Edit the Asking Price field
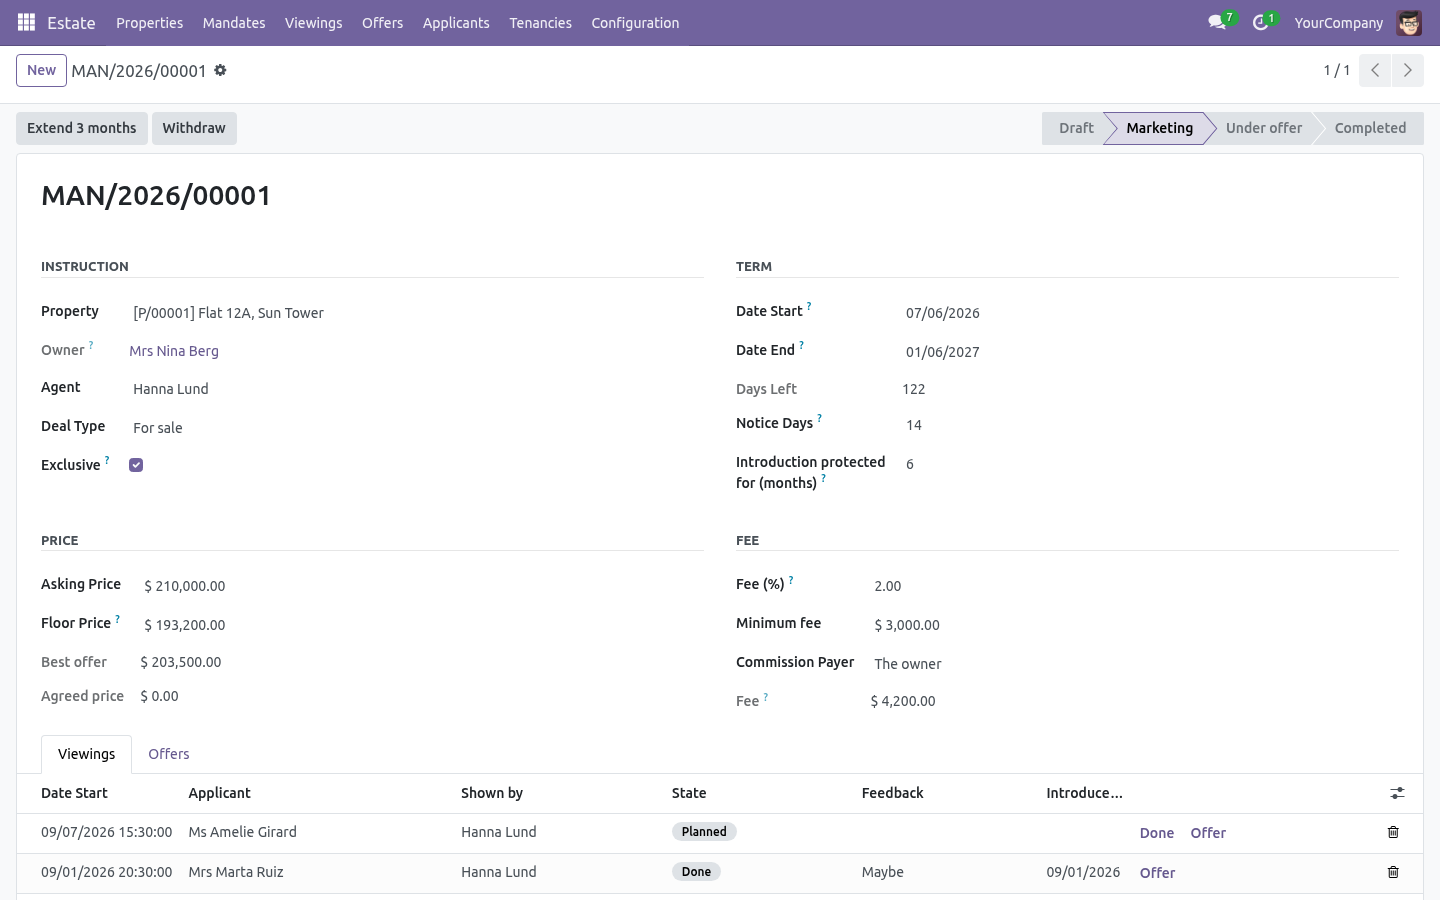1440x900 pixels. tap(422, 586)
